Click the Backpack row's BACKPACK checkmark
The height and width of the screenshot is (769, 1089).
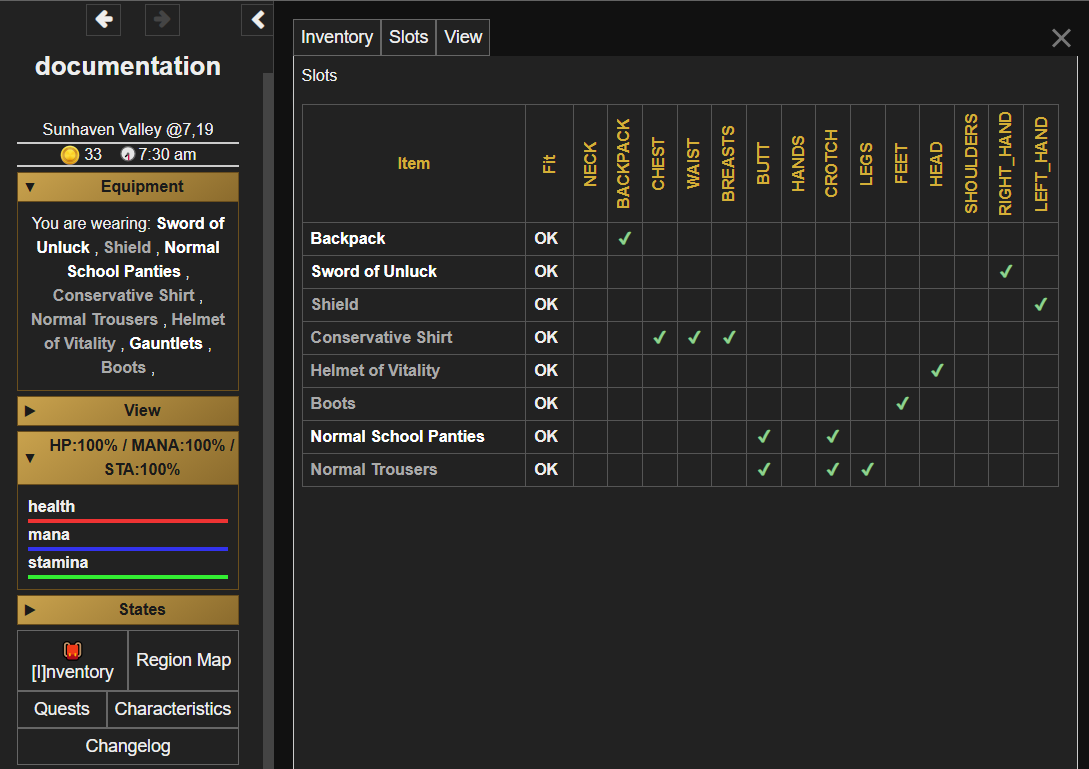pos(624,238)
